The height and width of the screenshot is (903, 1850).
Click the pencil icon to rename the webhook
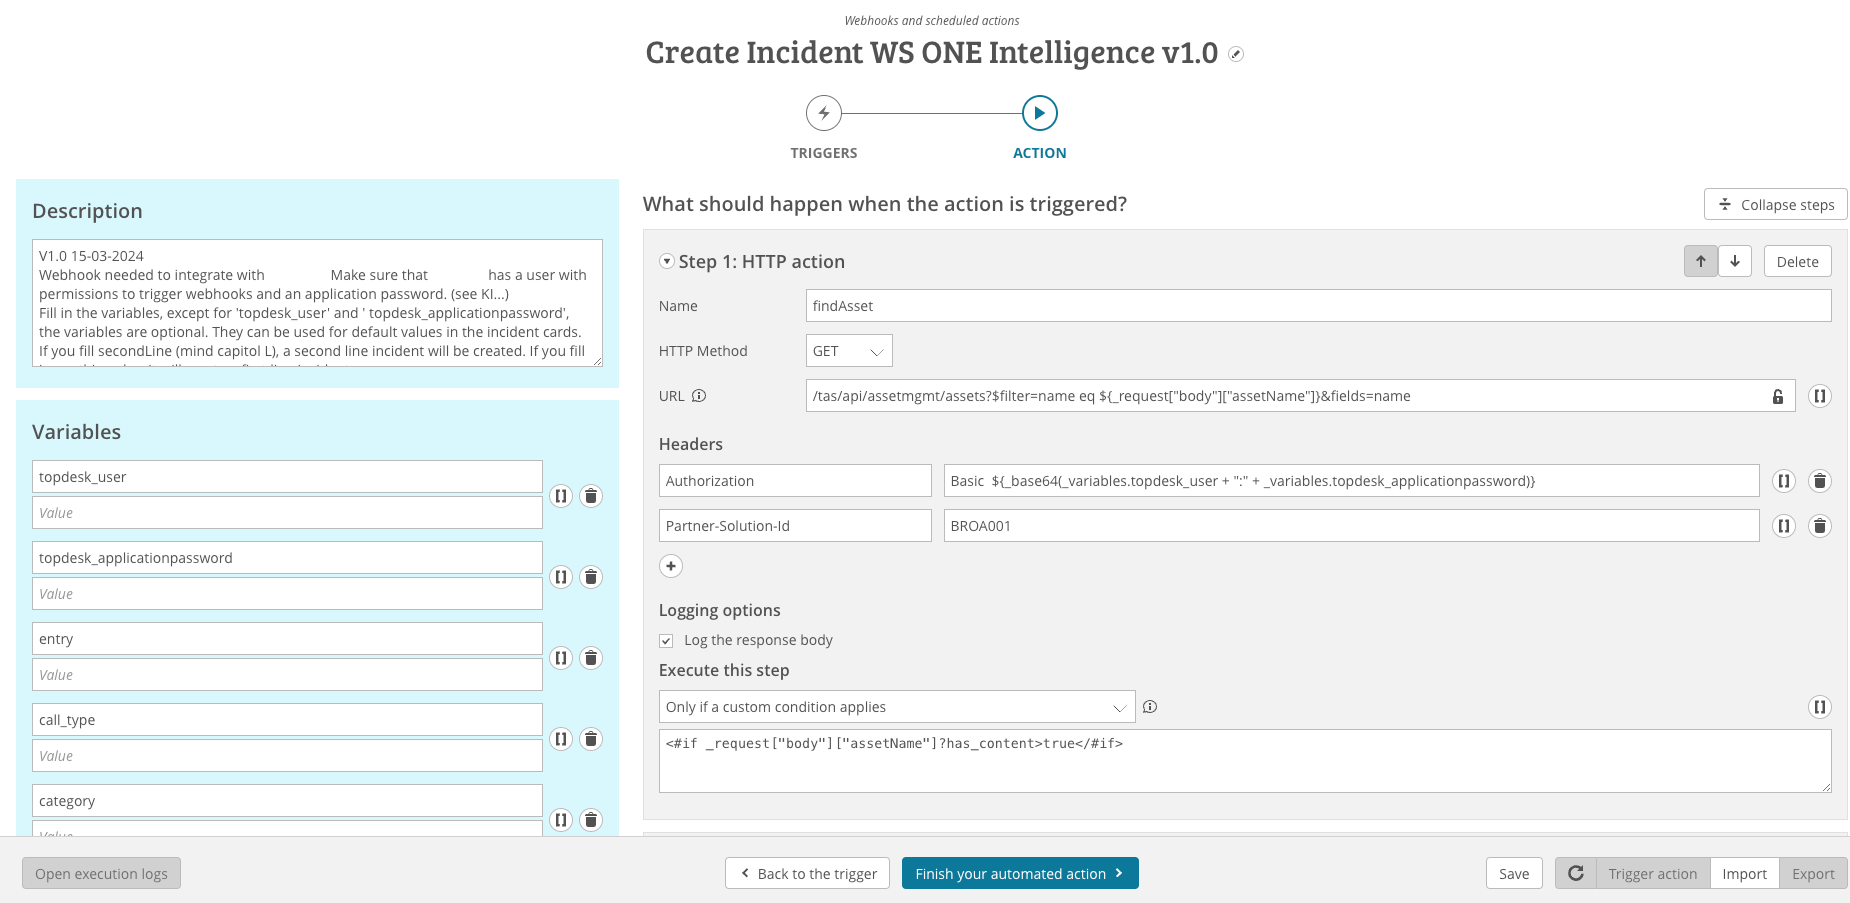[x=1236, y=54]
